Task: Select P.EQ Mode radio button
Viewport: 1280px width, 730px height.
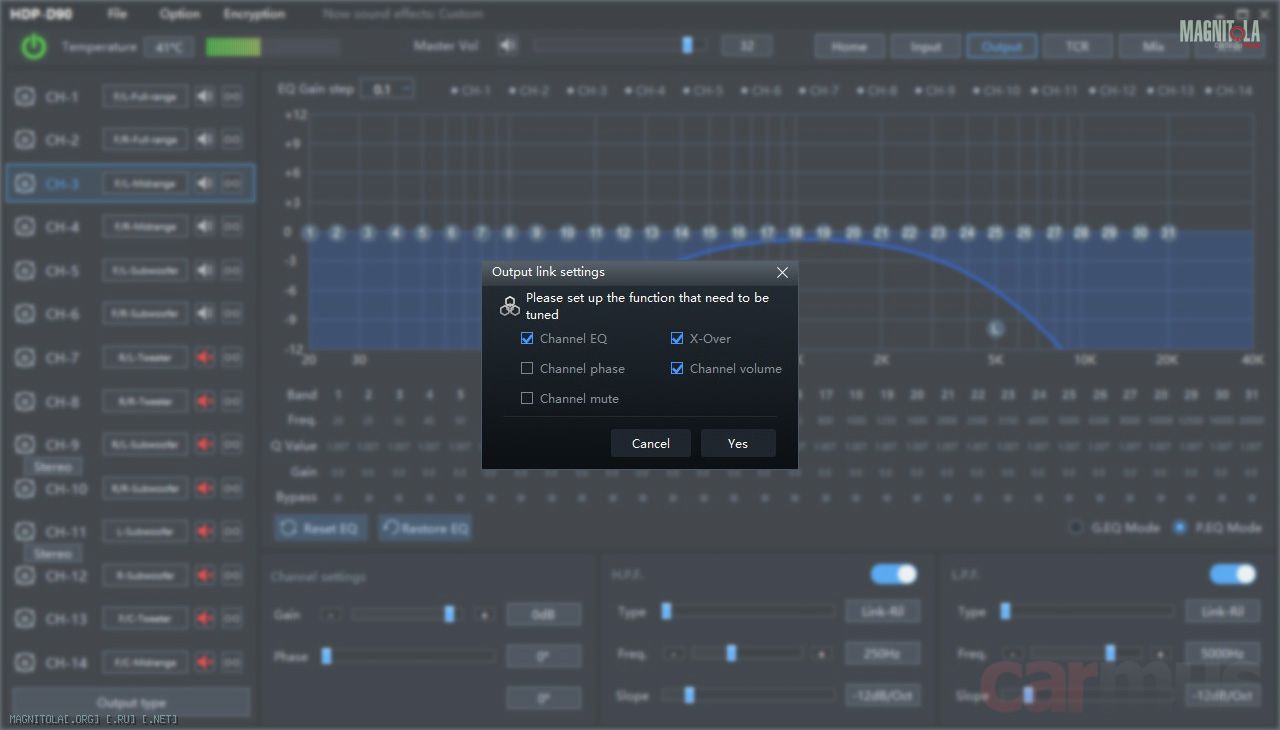Action: coord(1180,527)
